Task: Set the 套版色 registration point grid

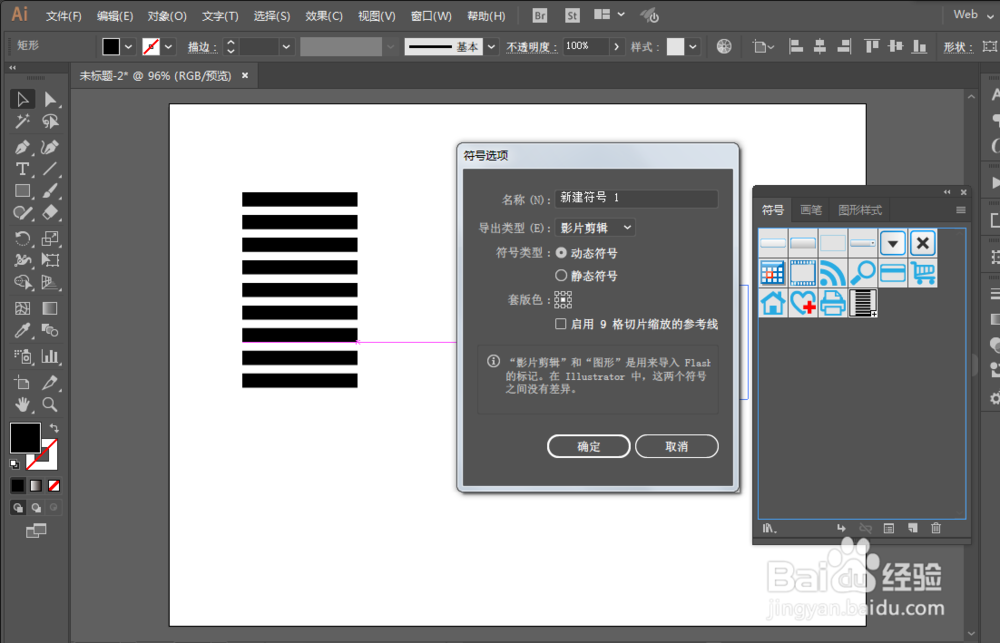Action: (563, 300)
